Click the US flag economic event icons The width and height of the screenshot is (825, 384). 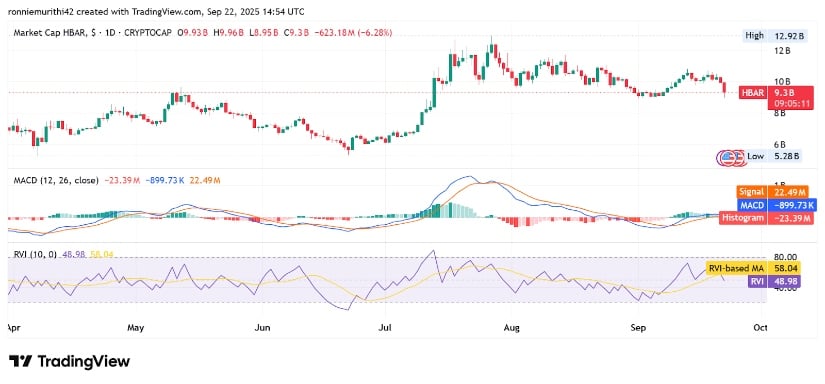[x=731, y=157]
